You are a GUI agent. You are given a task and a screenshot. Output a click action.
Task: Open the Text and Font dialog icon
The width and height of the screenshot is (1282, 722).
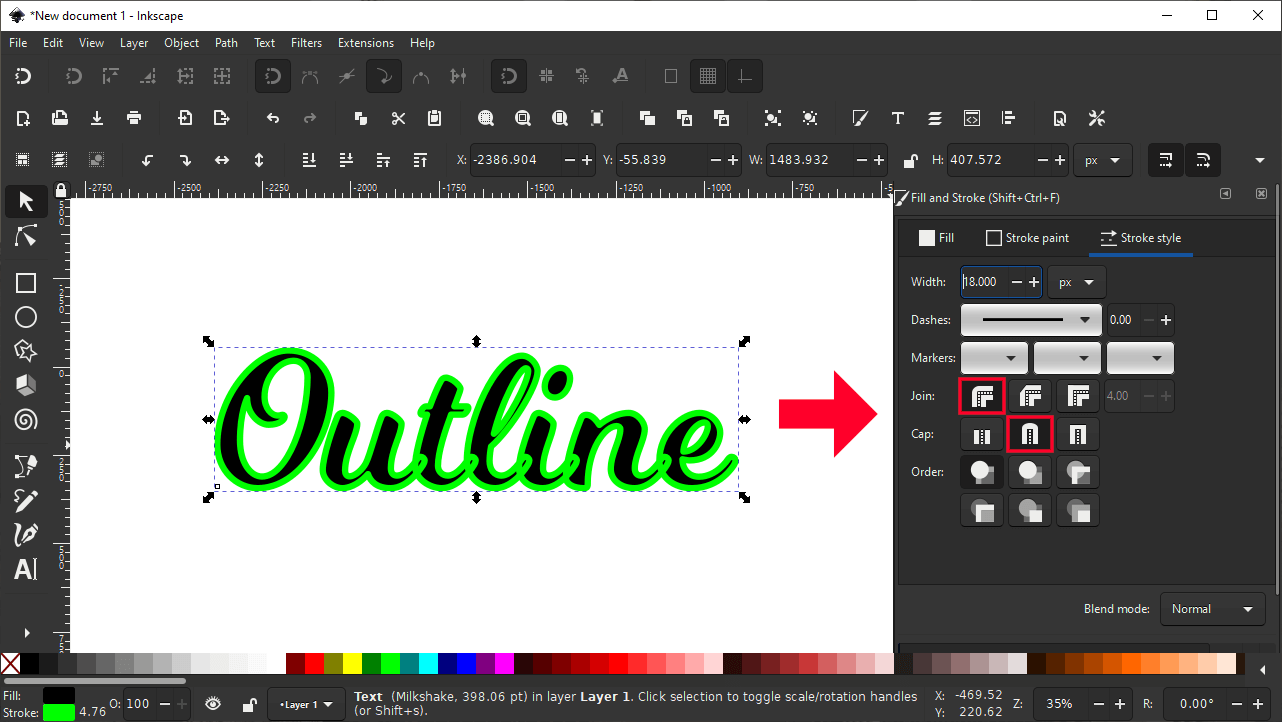pos(897,118)
